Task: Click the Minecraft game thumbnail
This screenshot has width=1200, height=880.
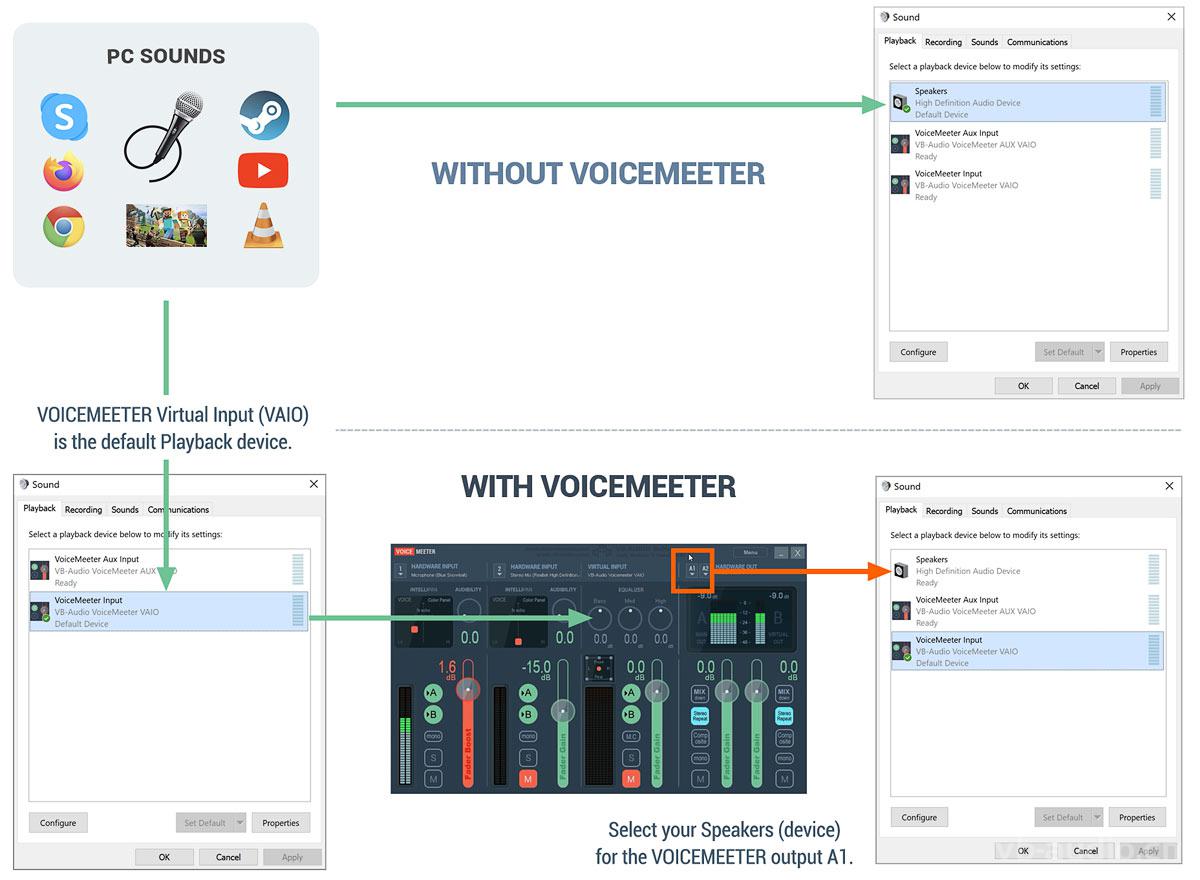Action: 166,225
